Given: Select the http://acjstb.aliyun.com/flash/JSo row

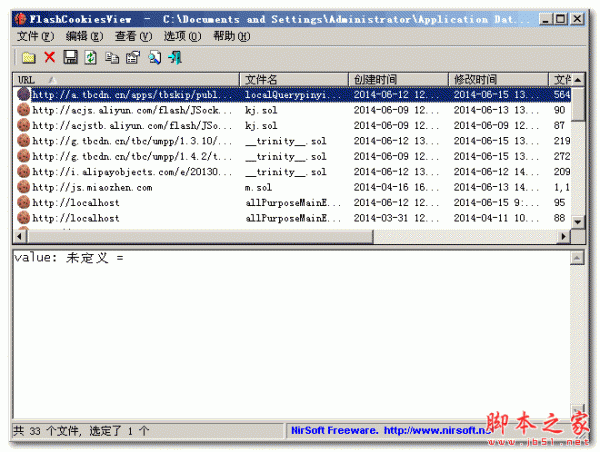Looking at the screenshot, I should pos(293,125).
